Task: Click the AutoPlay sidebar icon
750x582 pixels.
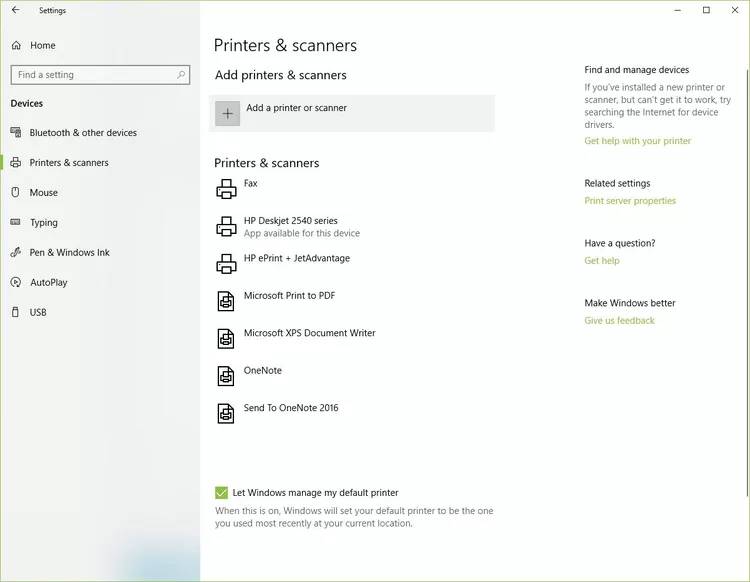Action: tap(16, 282)
